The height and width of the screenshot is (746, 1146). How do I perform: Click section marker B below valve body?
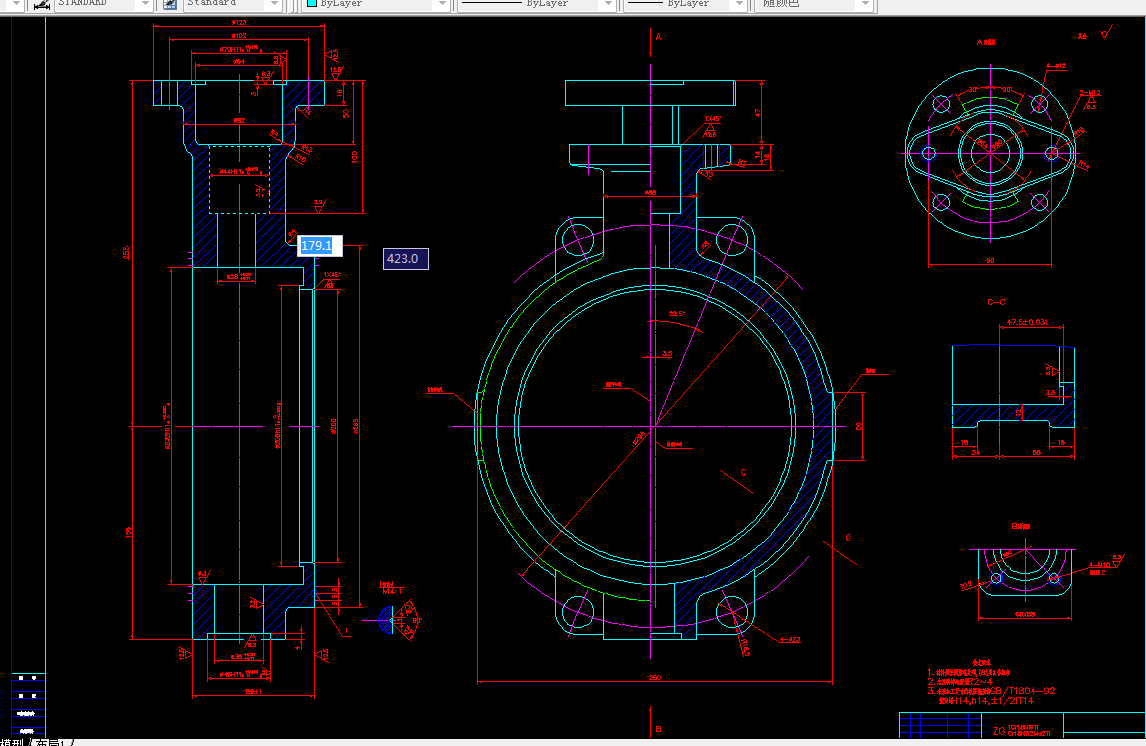659,728
